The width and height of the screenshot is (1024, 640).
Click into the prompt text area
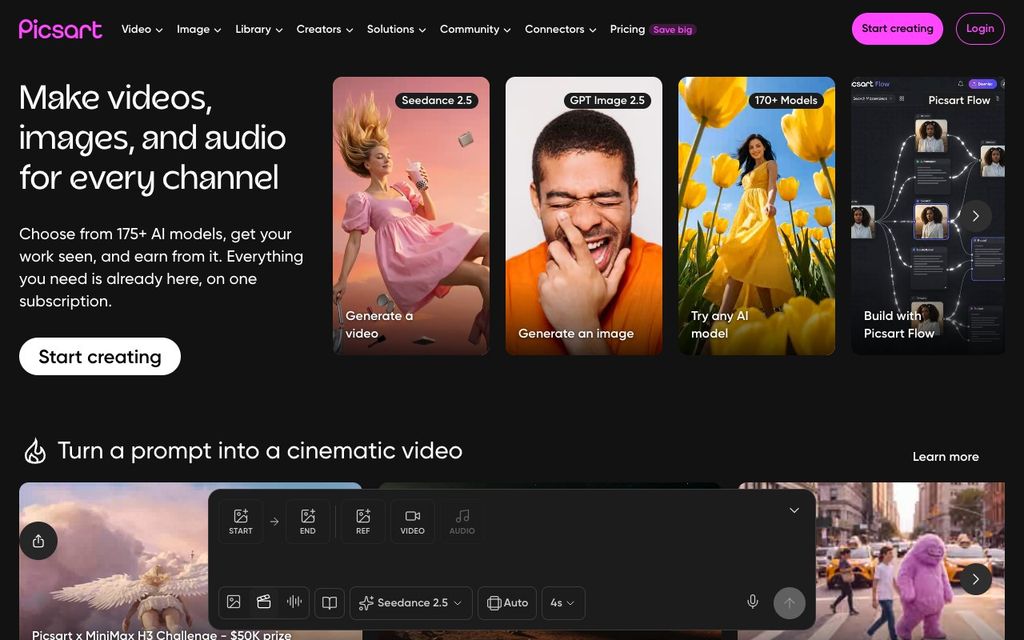click(512, 564)
